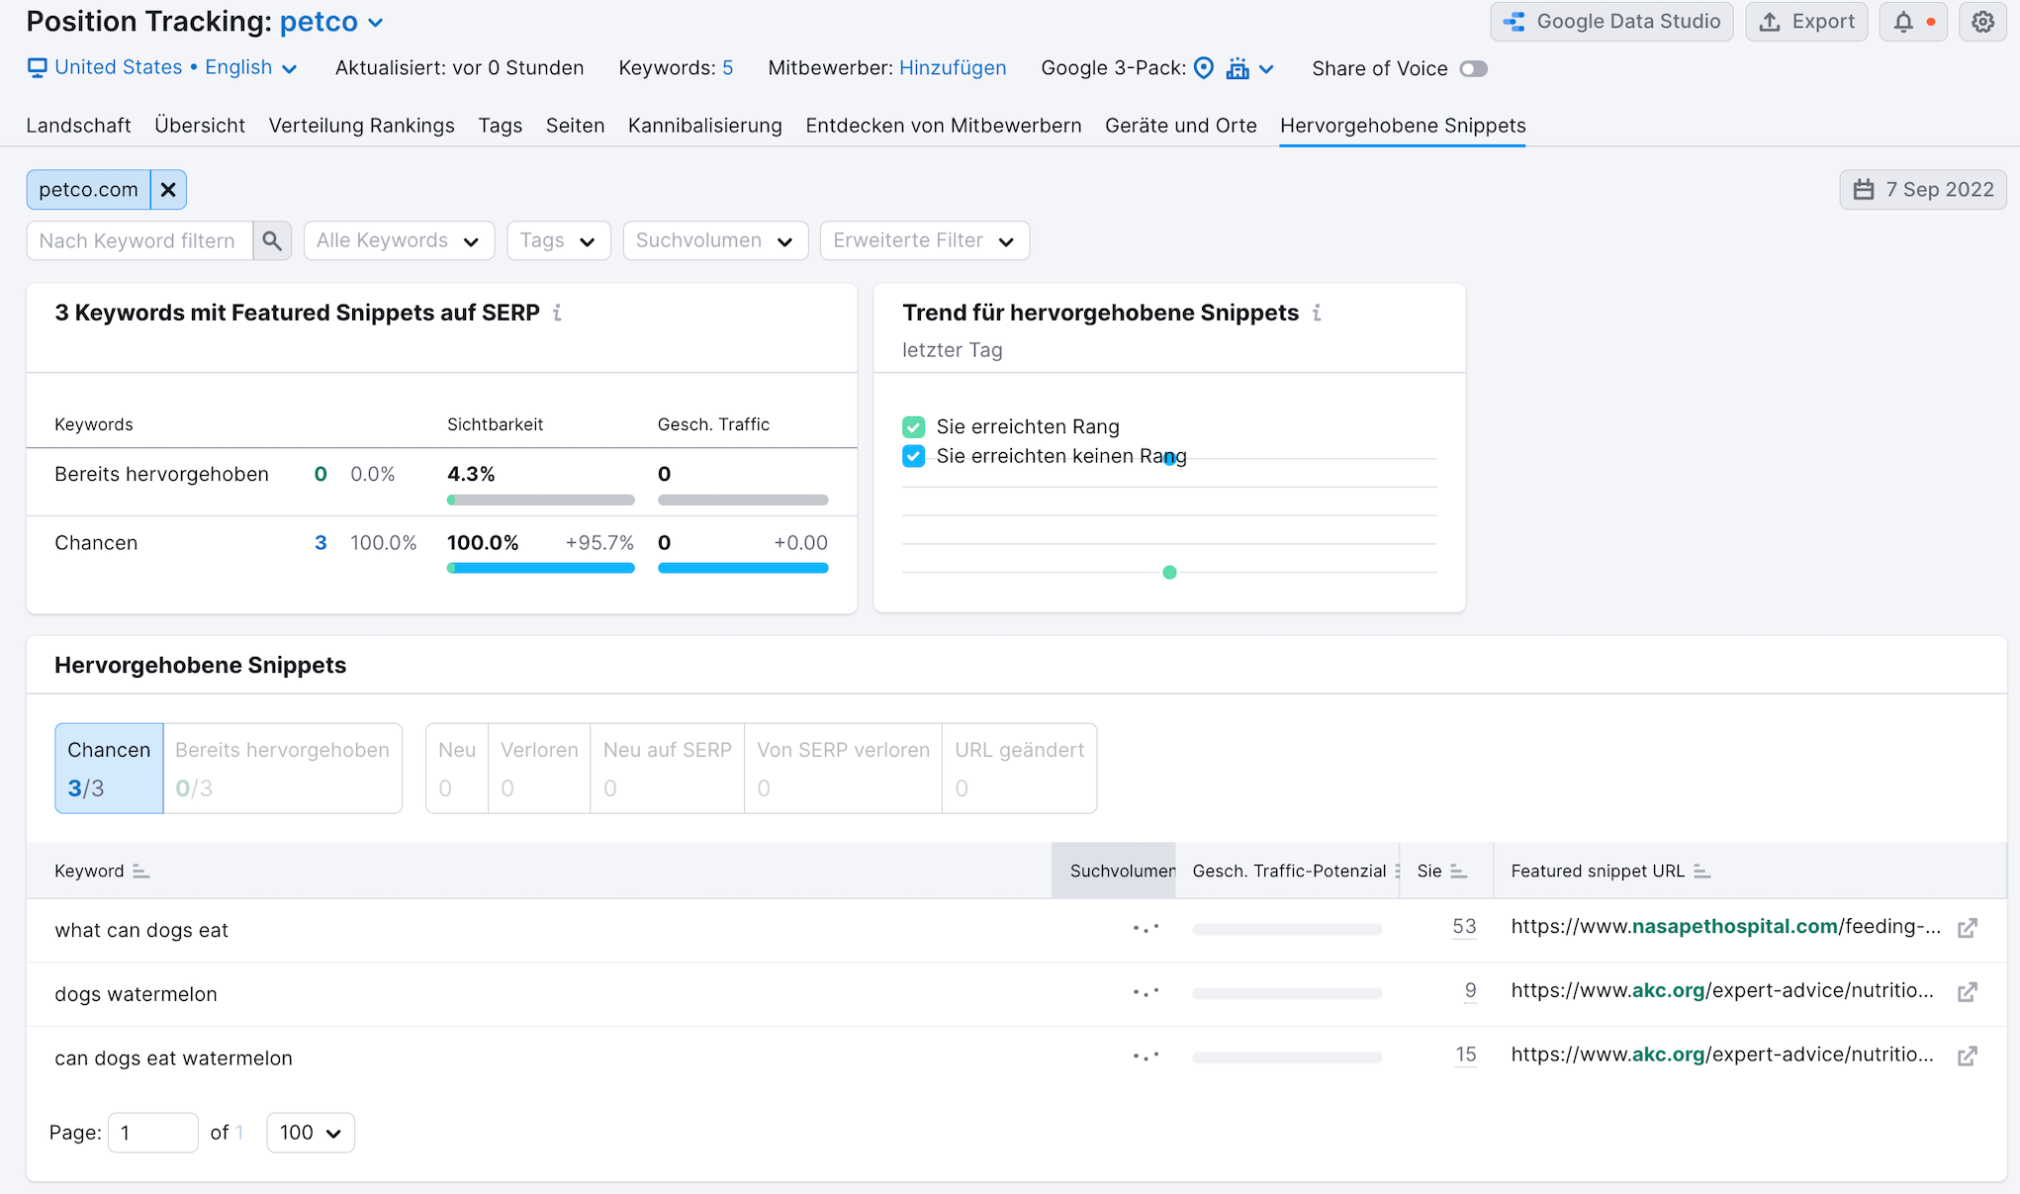Click the keyword filter search icon

coord(270,239)
